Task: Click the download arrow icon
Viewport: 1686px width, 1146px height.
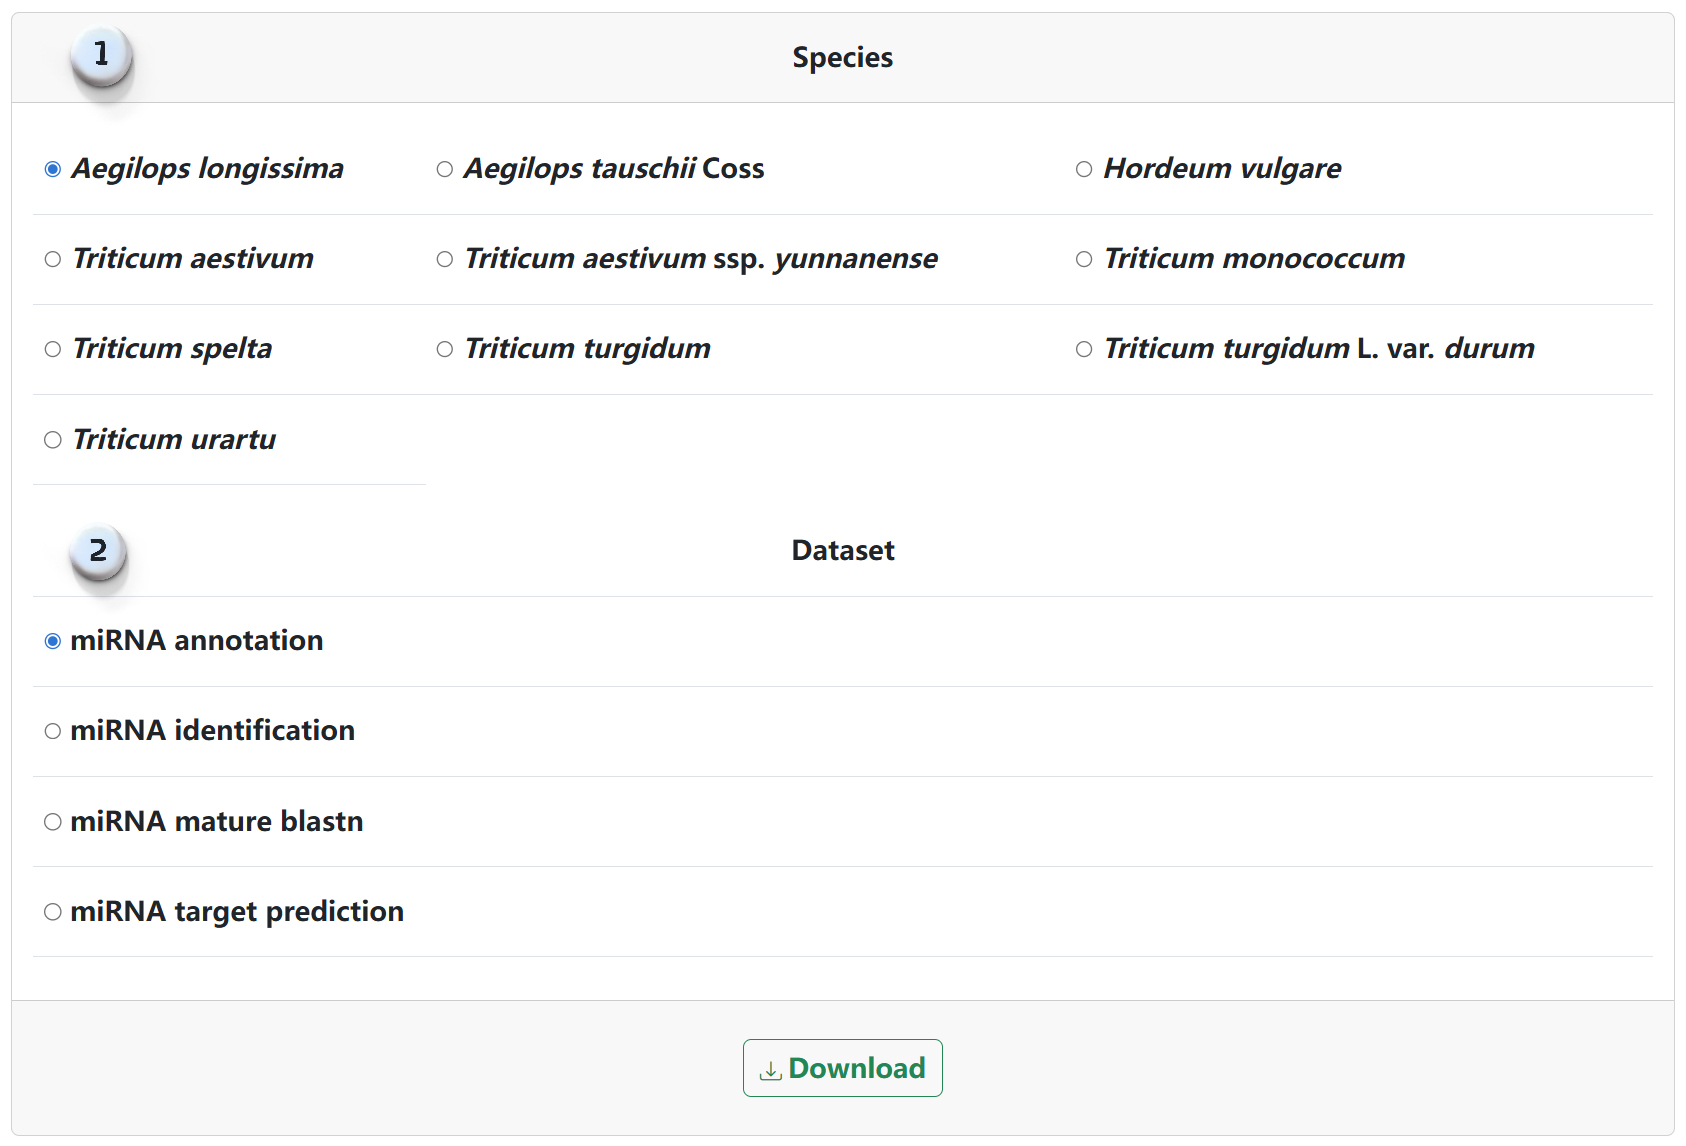Action: click(x=771, y=1070)
